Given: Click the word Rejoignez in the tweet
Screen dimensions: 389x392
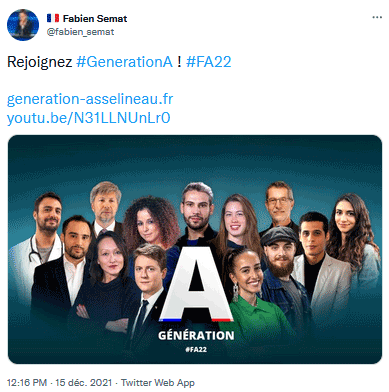Looking at the screenshot, I should click(40, 62).
